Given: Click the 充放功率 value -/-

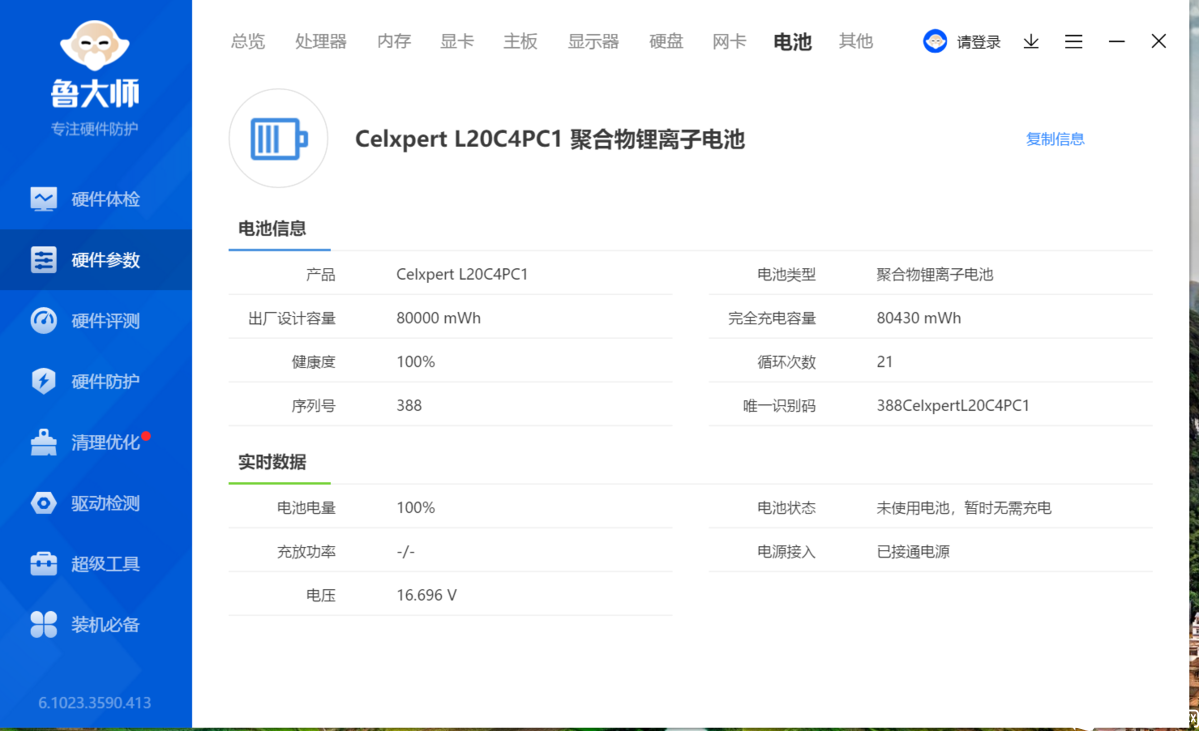Looking at the screenshot, I should coord(405,551).
